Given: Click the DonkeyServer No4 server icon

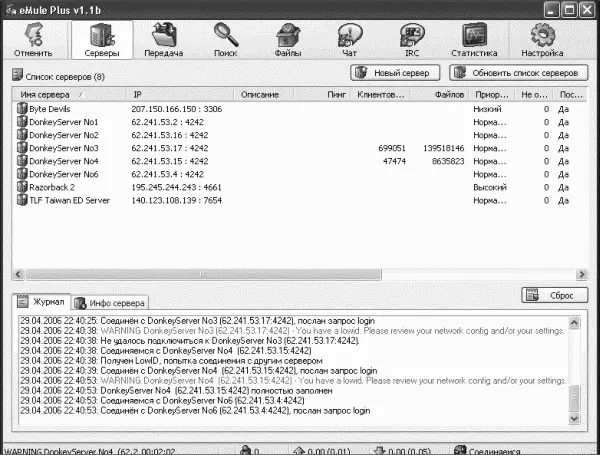Looking at the screenshot, I should click(x=22, y=161).
